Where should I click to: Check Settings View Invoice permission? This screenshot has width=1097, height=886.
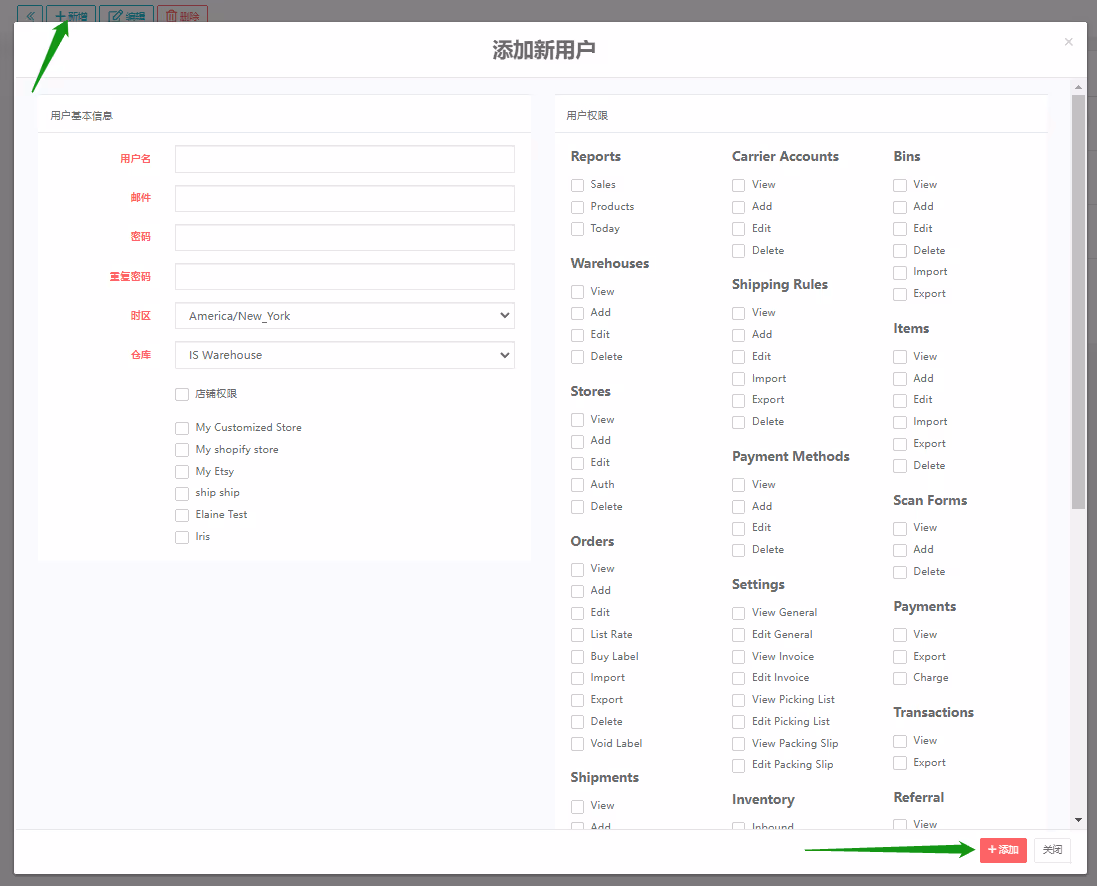[738, 656]
